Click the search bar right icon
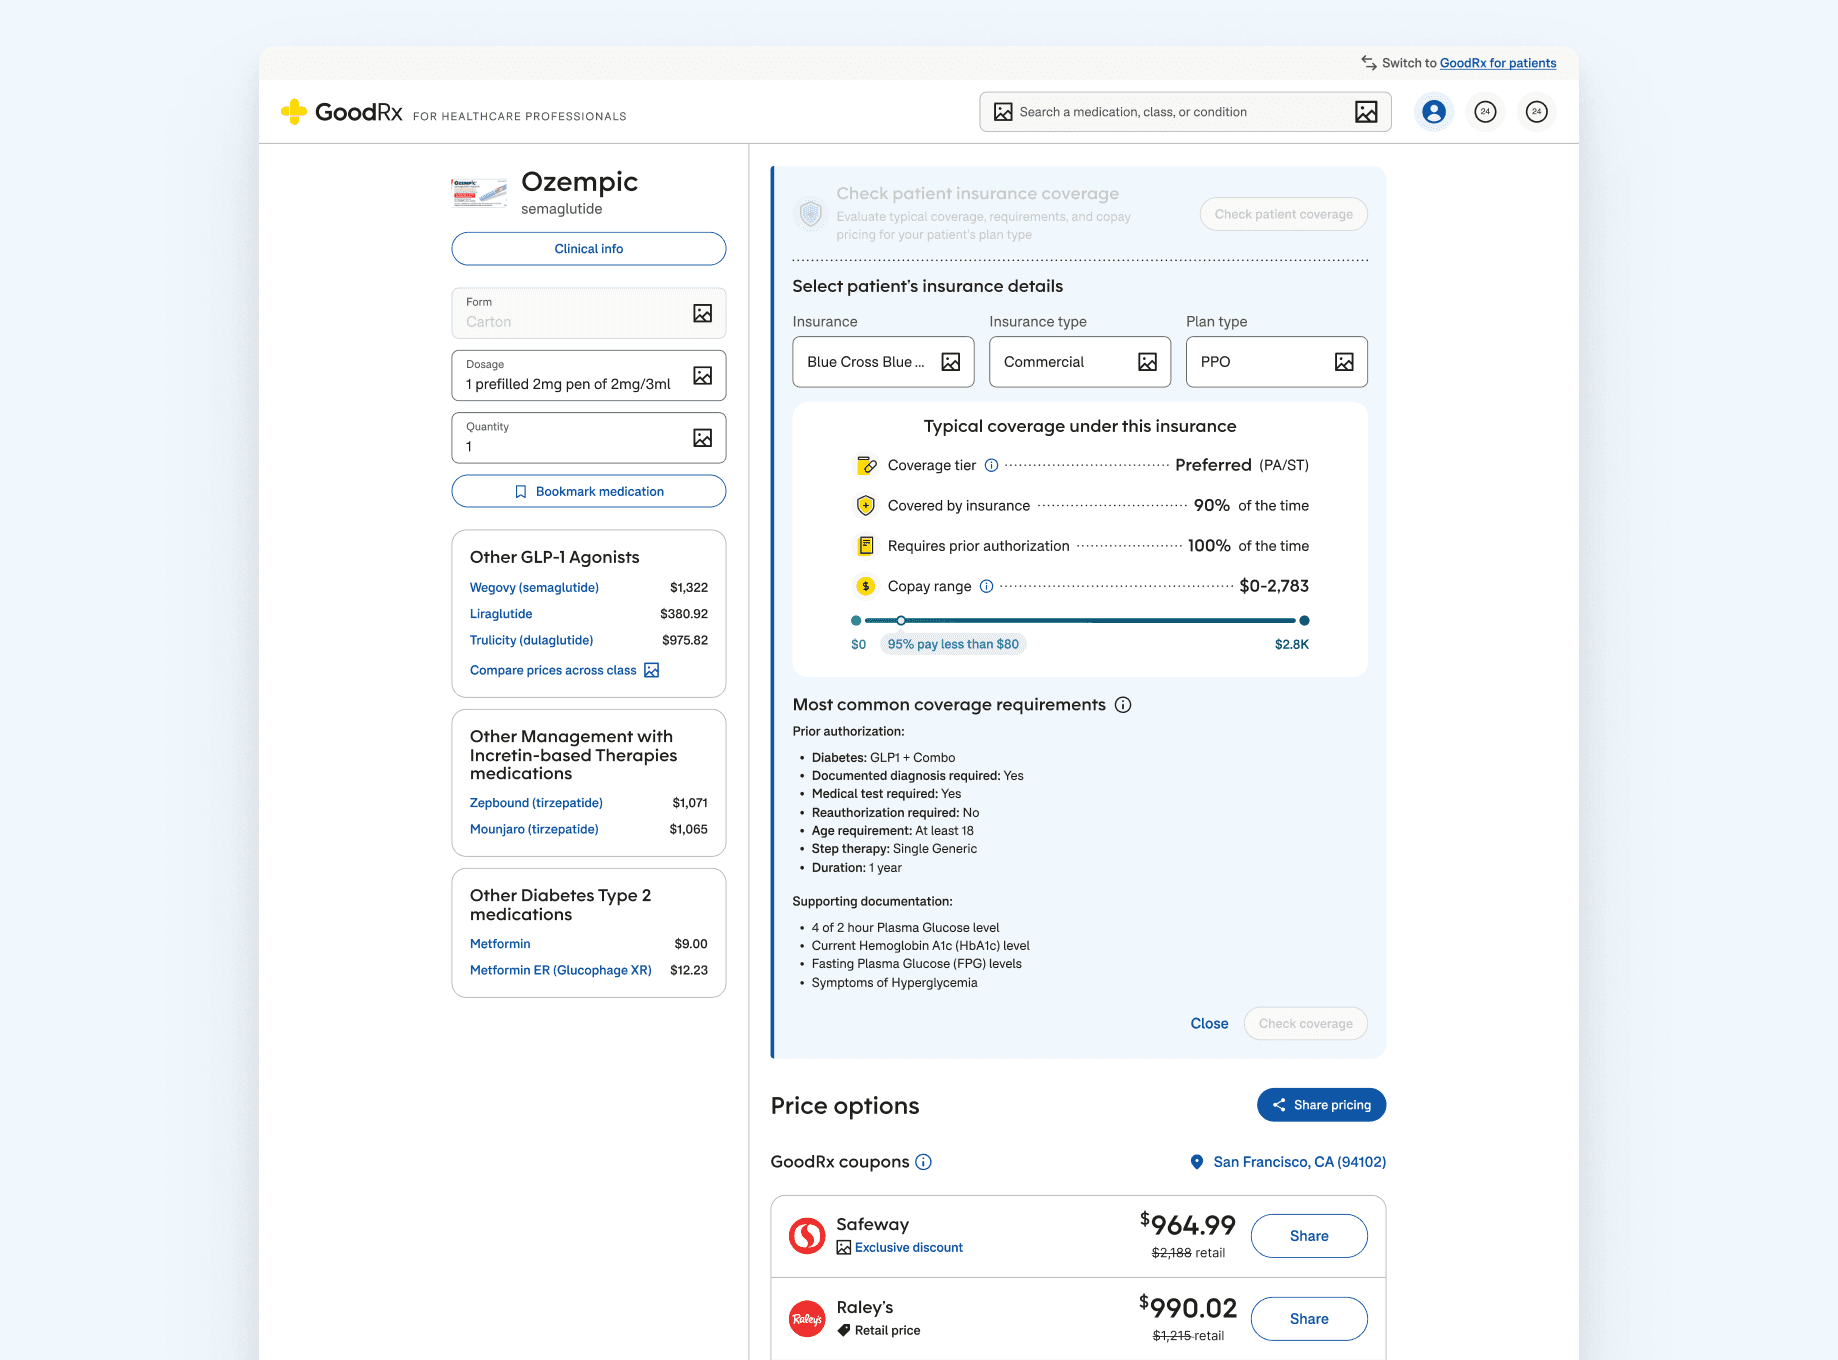 (x=1366, y=112)
